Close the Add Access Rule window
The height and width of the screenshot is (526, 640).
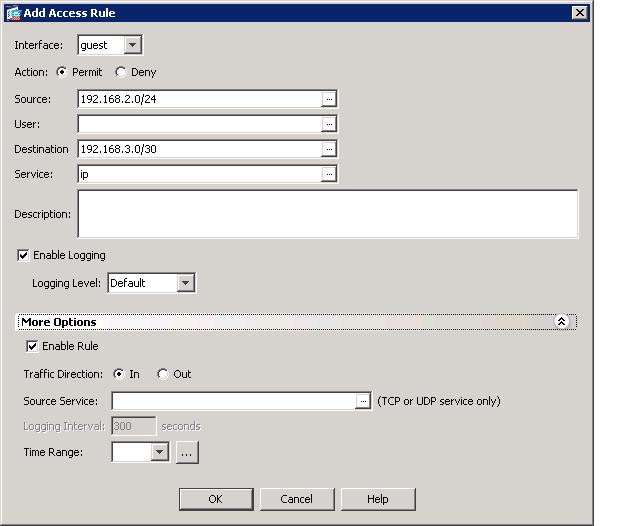pyautogui.click(x=580, y=13)
